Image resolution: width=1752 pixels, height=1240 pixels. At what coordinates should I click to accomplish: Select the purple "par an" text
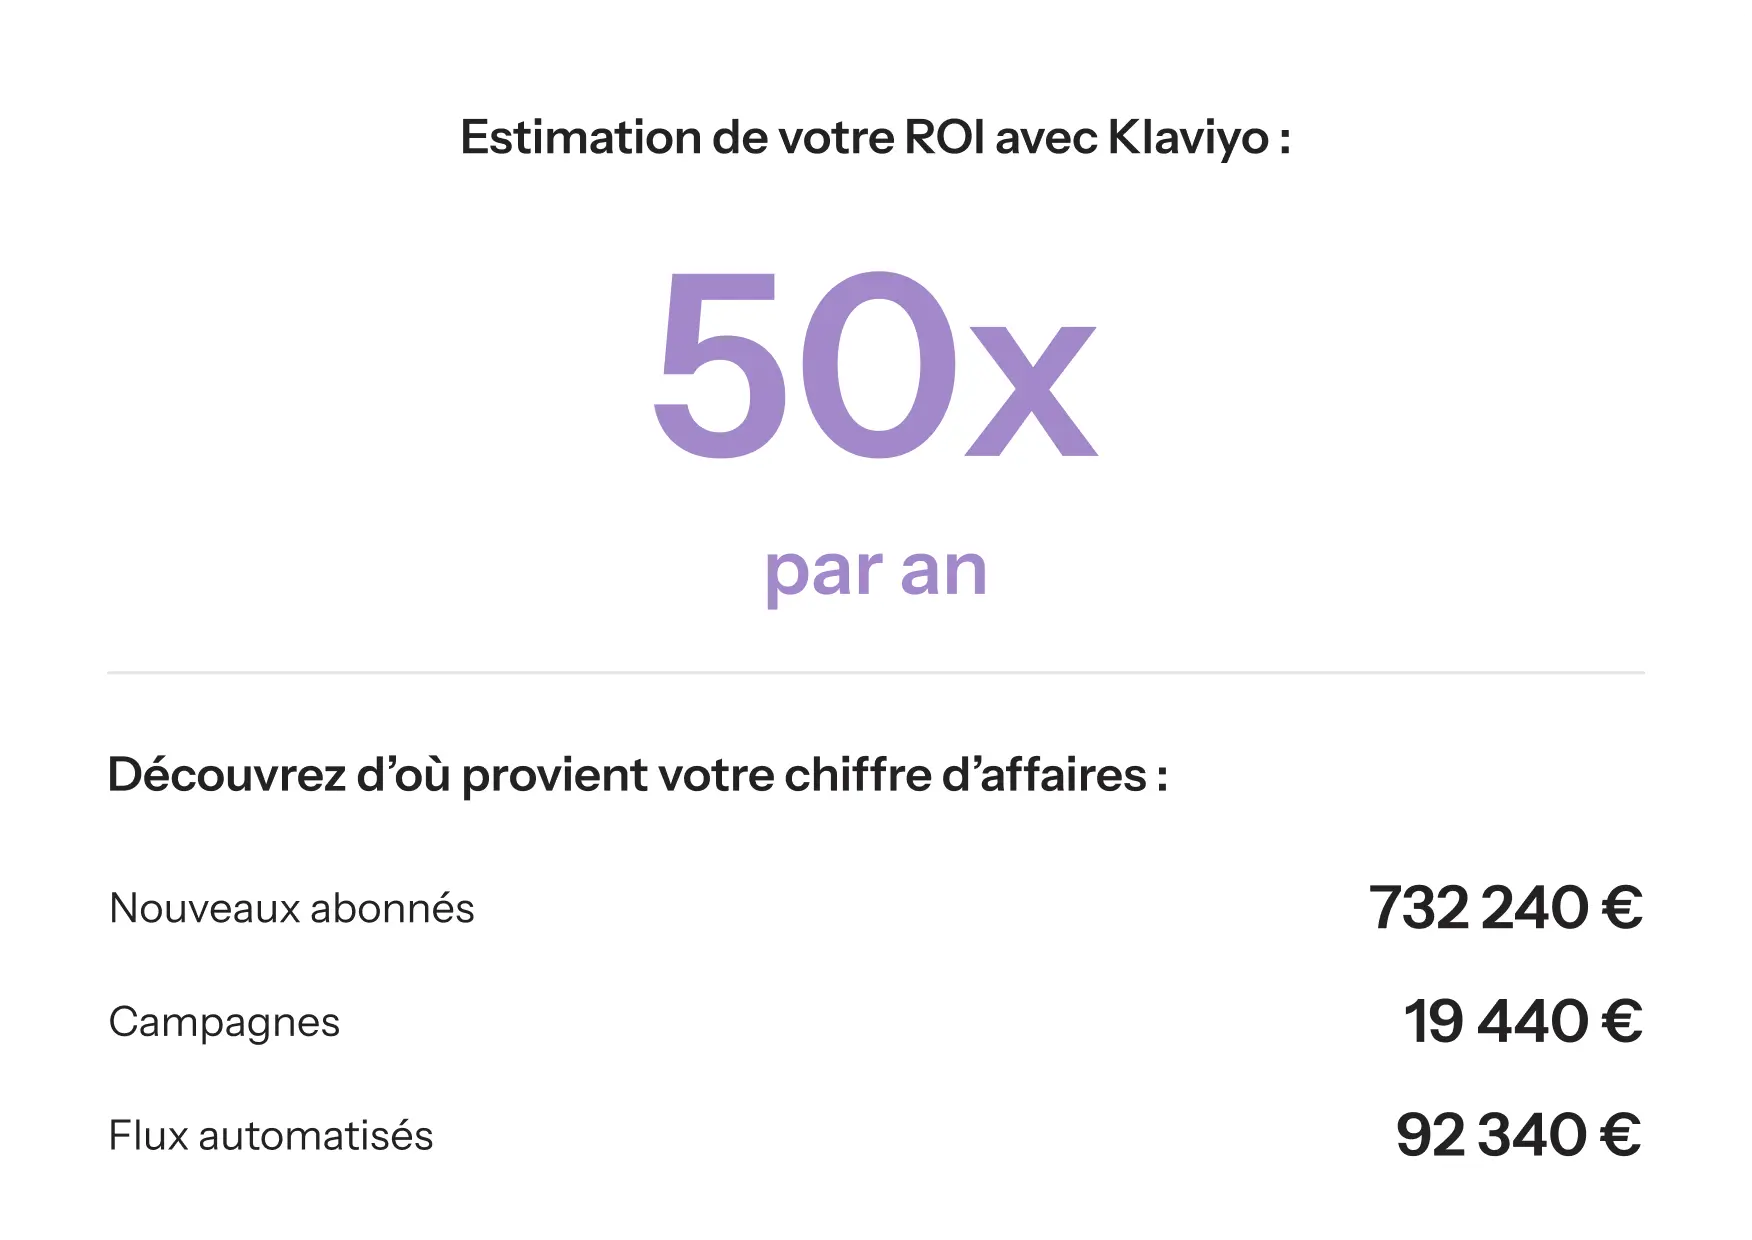click(876, 573)
